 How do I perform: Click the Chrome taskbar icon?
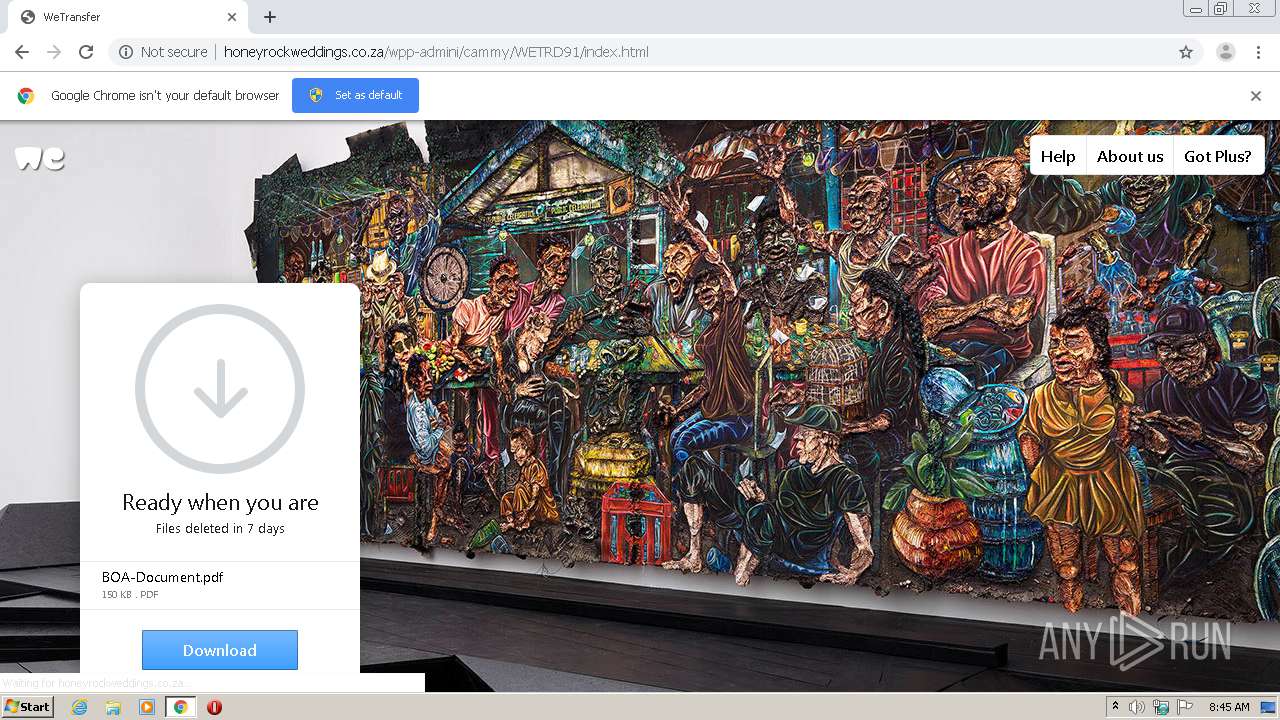181,707
